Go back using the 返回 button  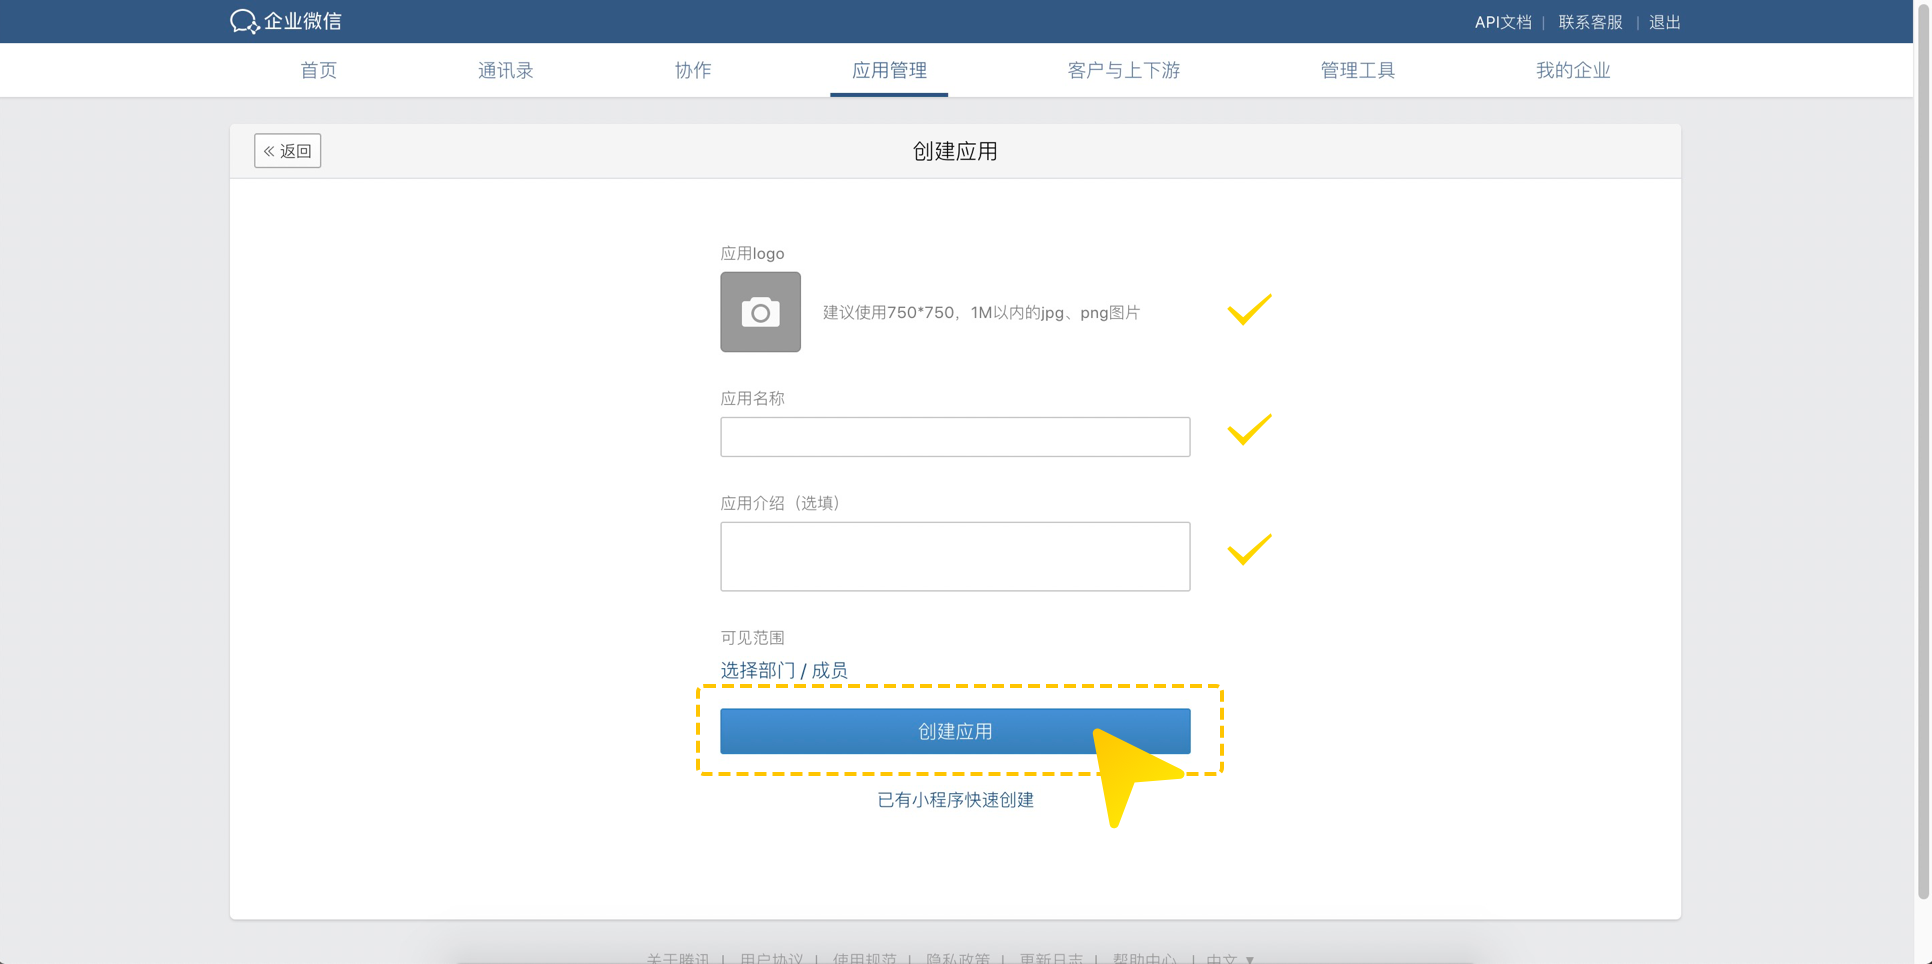point(287,151)
